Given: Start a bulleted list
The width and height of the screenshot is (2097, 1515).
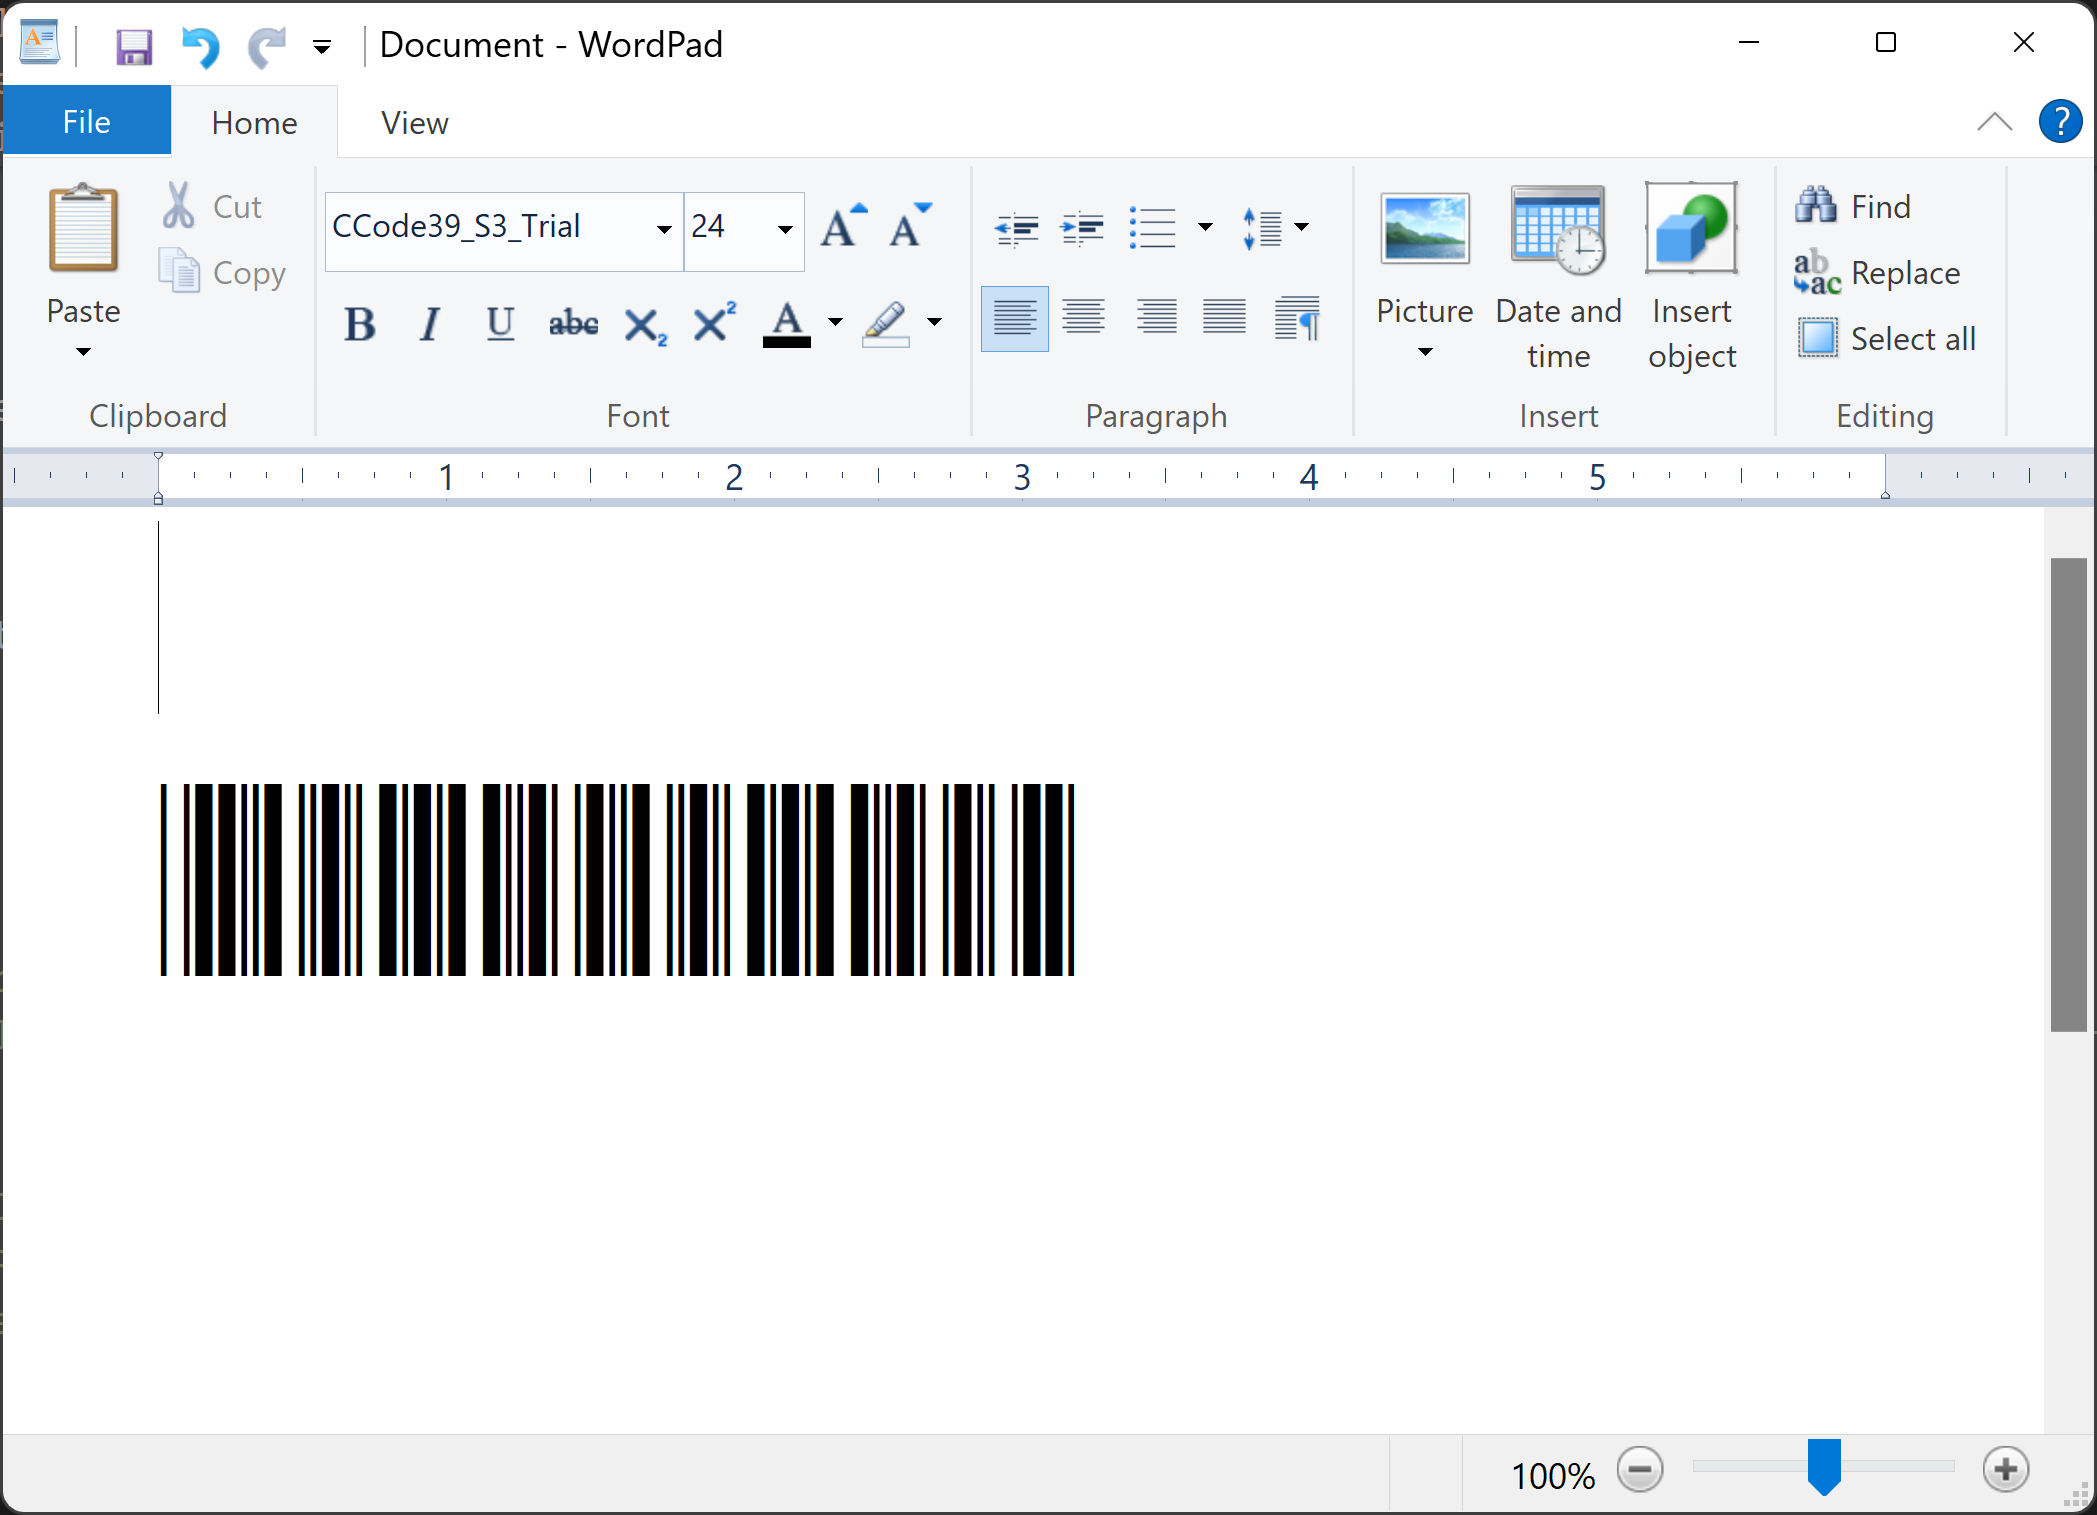Looking at the screenshot, I should pos(1152,228).
